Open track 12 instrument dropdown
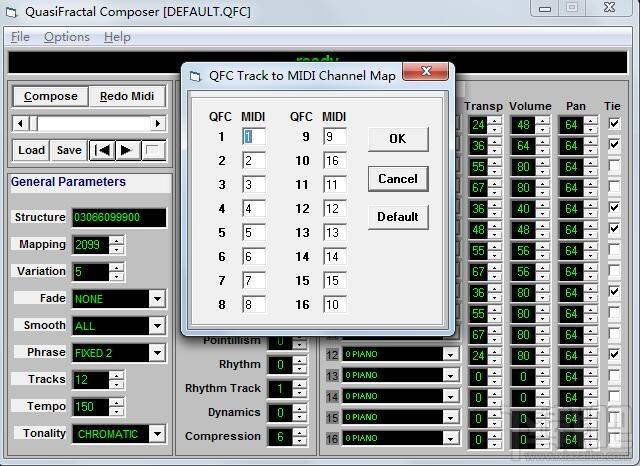This screenshot has height=466, width=640. pyautogui.click(x=451, y=355)
